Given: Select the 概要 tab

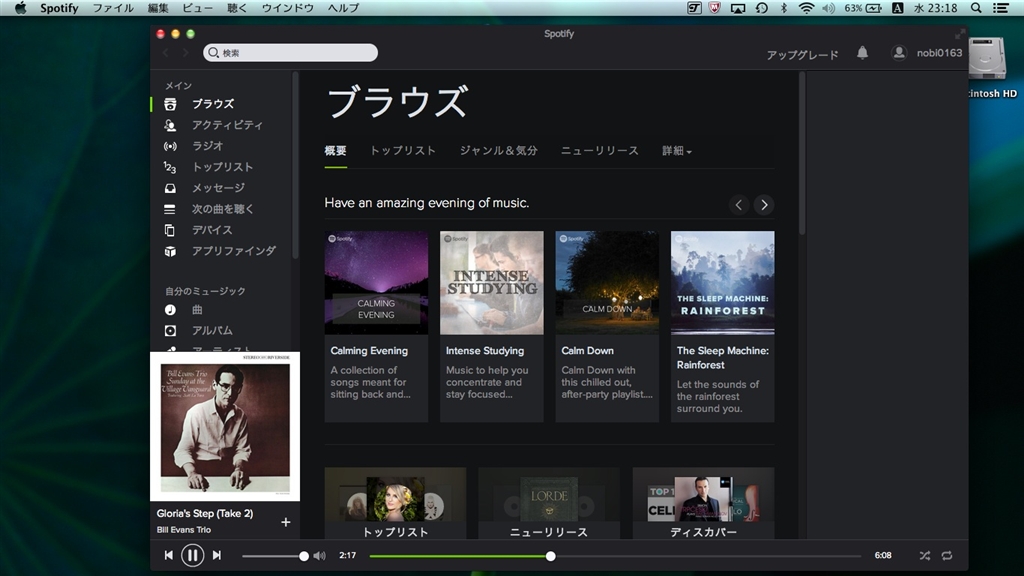Looking at the screenshot, I should (x=336, y=151).
